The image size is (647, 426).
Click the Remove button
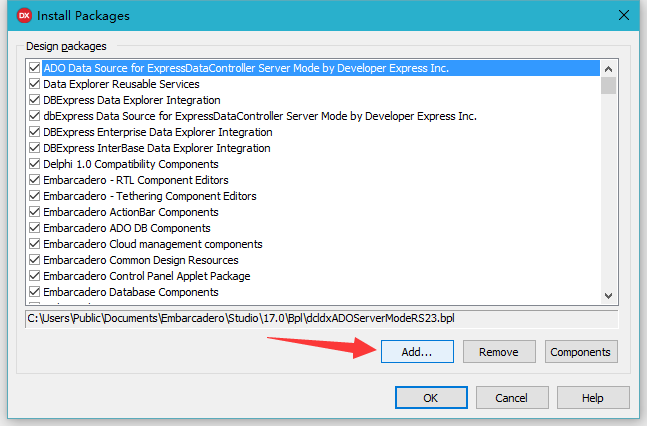(499, 352)
